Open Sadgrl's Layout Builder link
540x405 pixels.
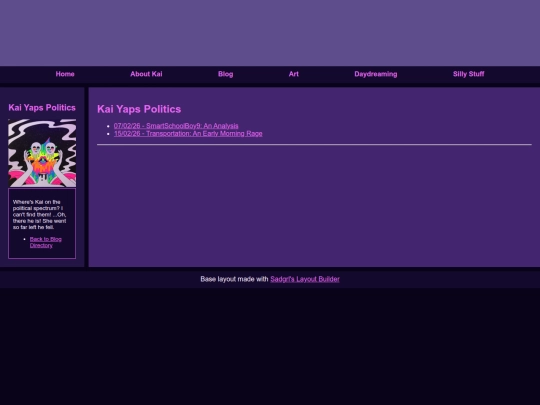pos(305,279)
